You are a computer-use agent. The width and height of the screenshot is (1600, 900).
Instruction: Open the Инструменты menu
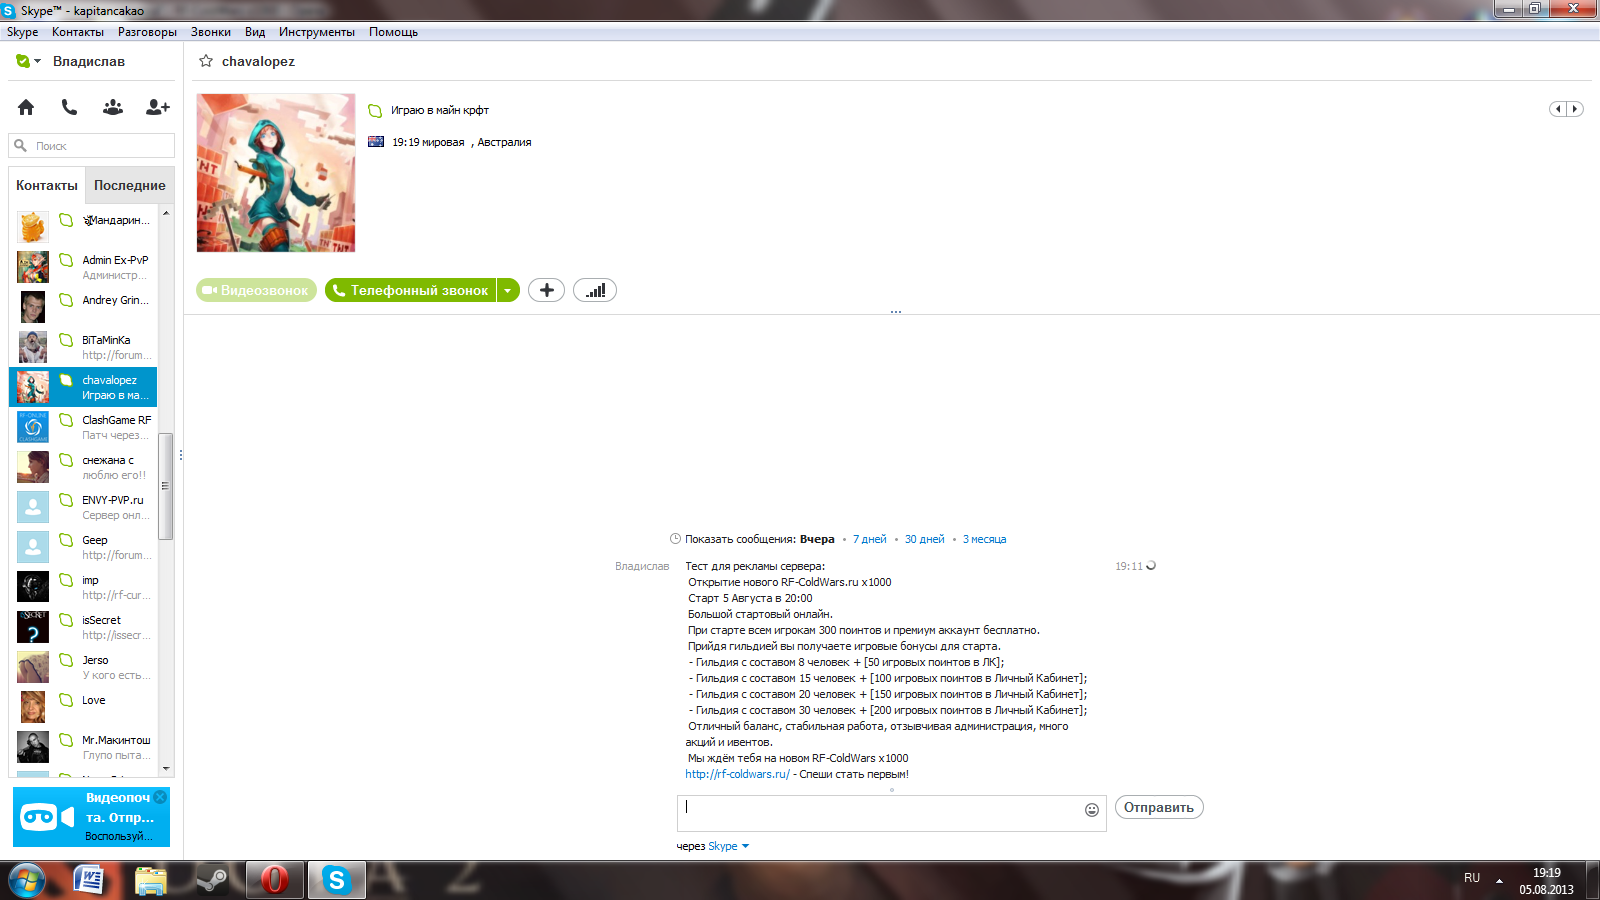[x=317, y=32]
